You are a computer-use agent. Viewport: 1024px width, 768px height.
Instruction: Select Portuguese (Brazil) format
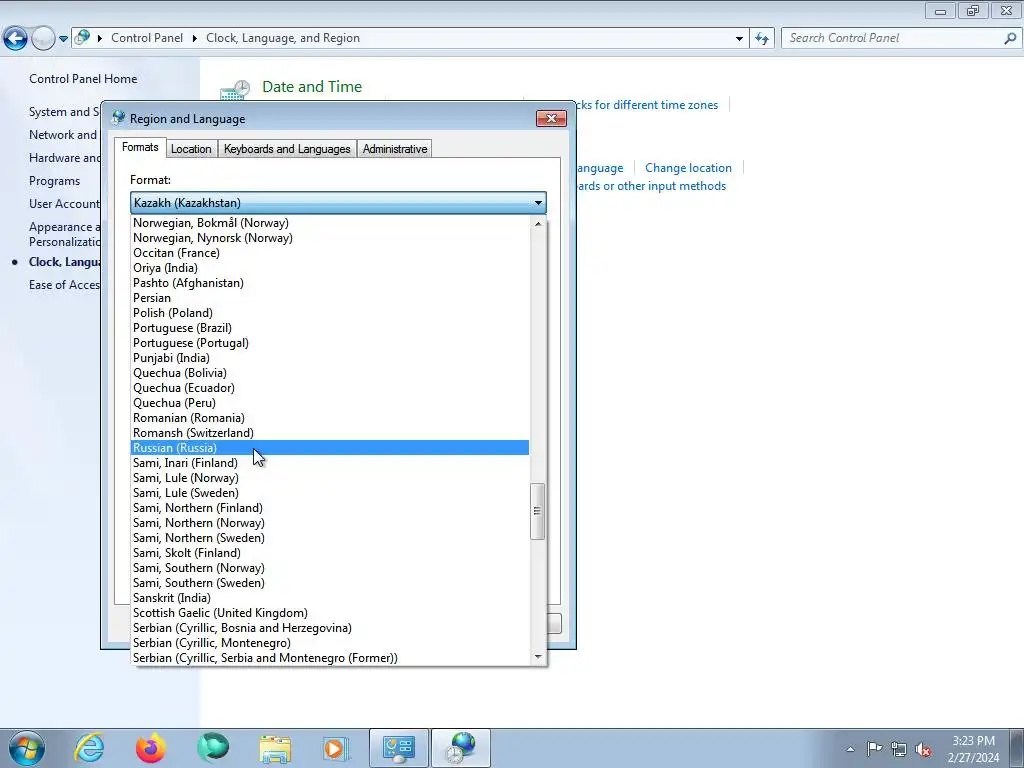click(330, 328)
